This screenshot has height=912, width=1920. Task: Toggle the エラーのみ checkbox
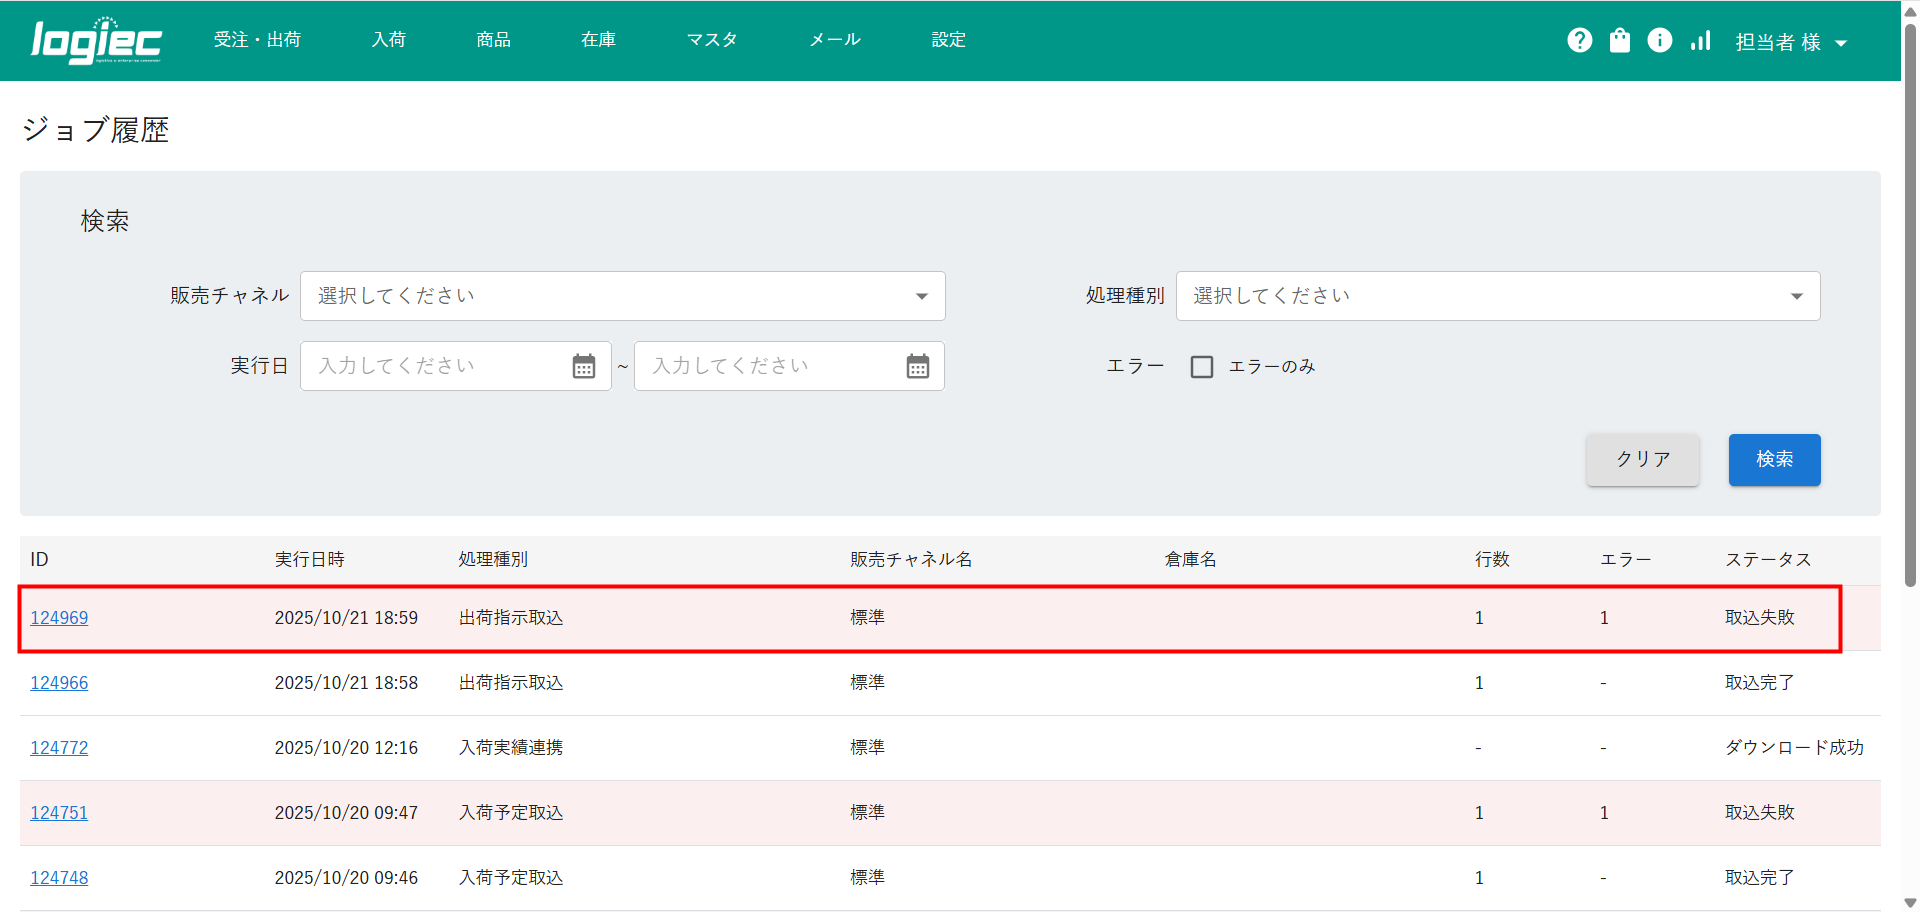pos(1202,367)
